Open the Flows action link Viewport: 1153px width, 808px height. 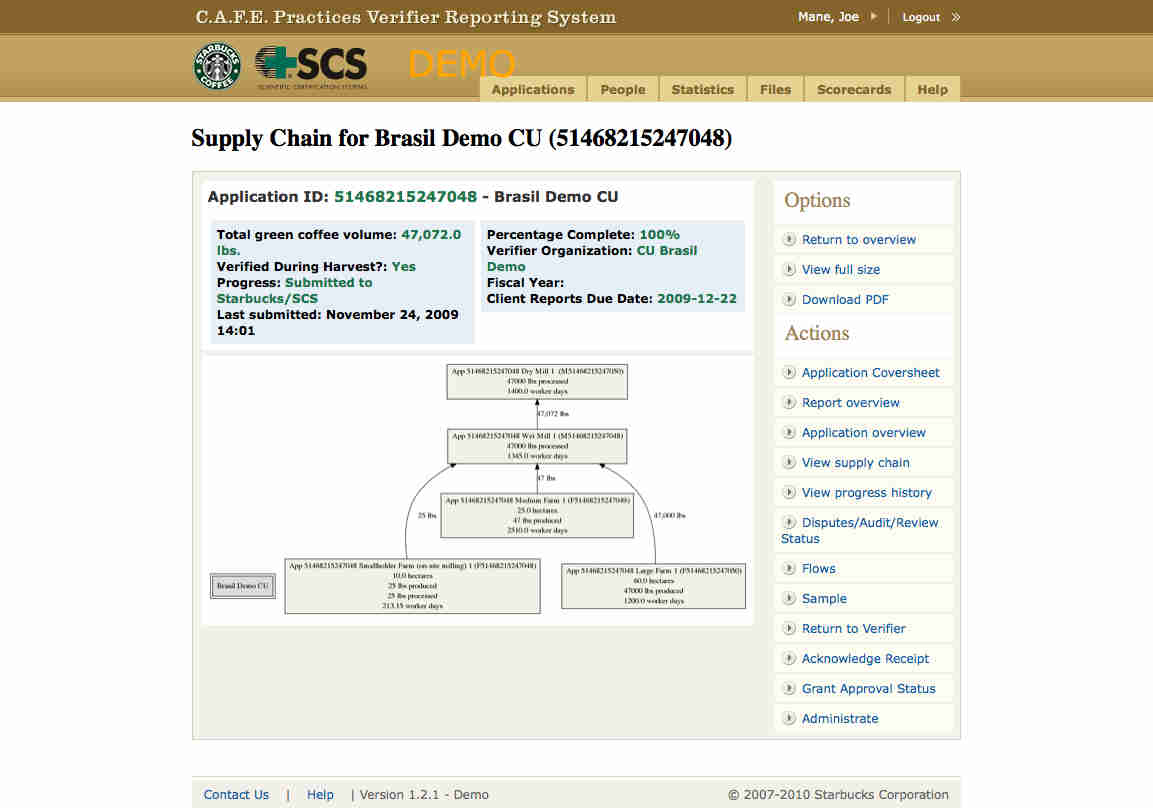point(818,569)
